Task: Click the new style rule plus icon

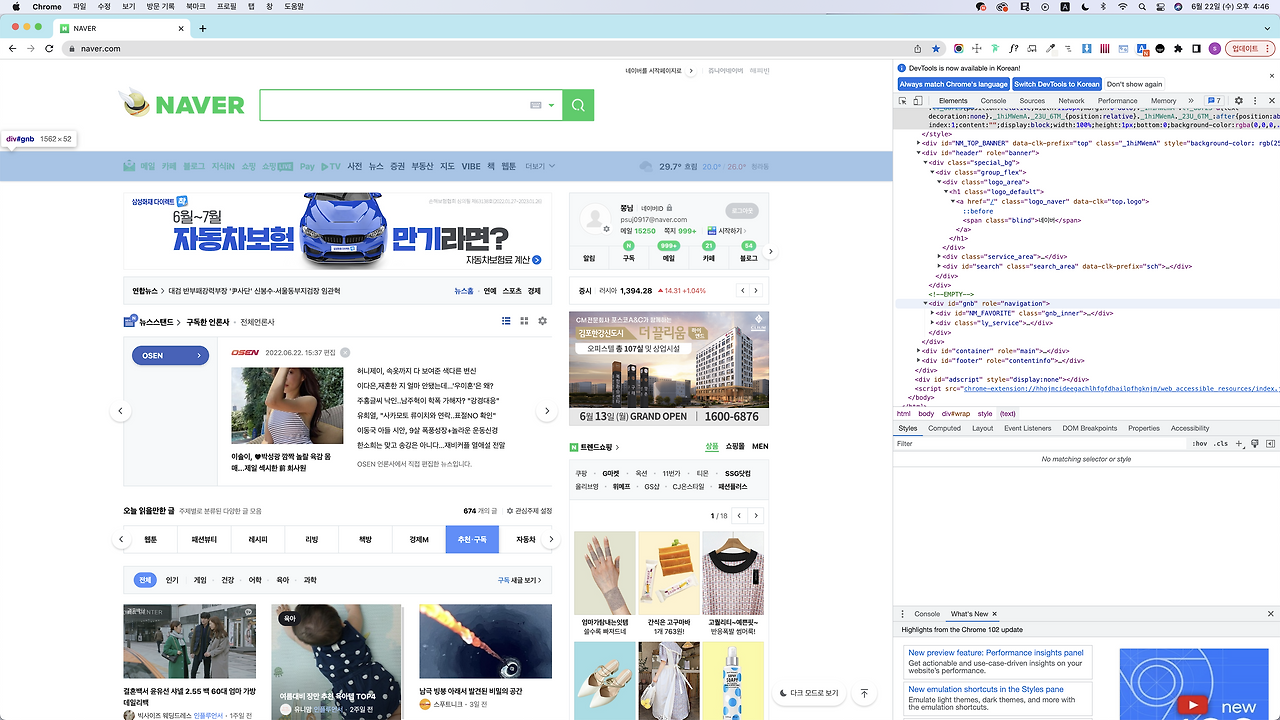Action: 1238,443
